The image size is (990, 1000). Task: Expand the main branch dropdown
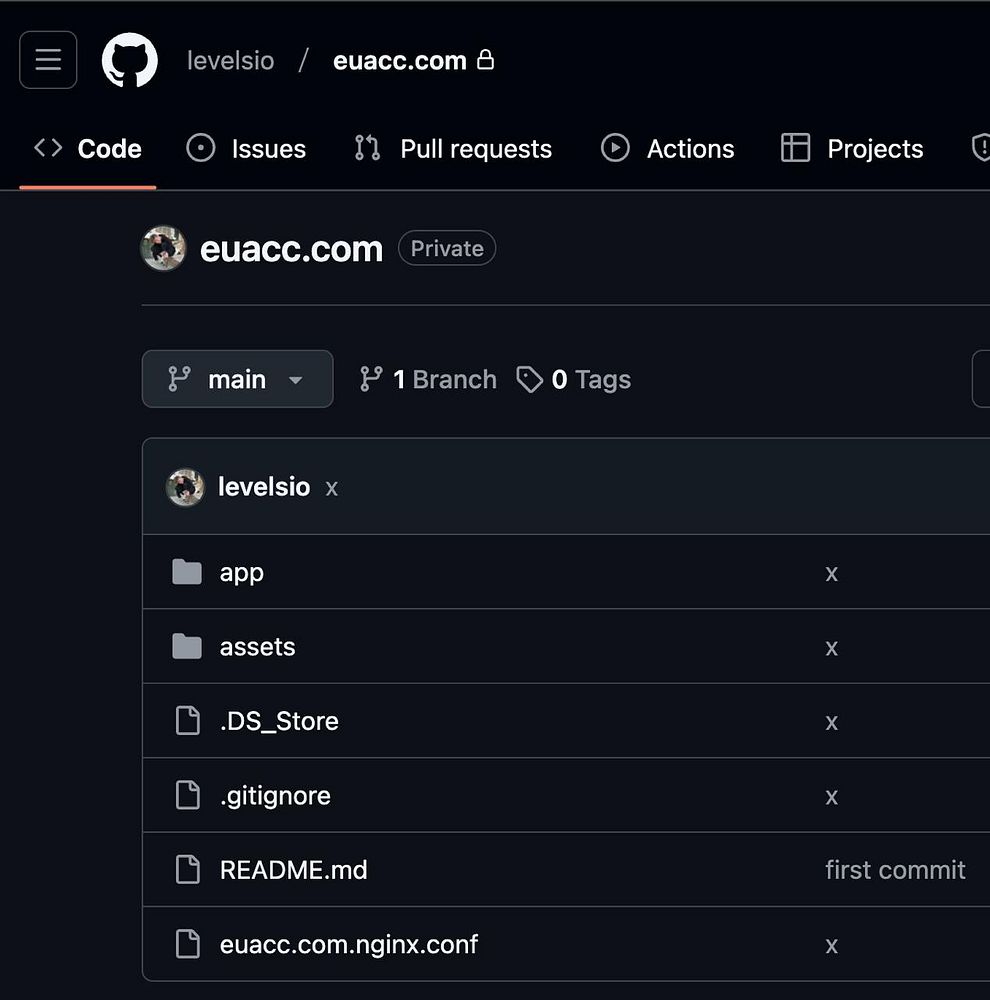237,379
